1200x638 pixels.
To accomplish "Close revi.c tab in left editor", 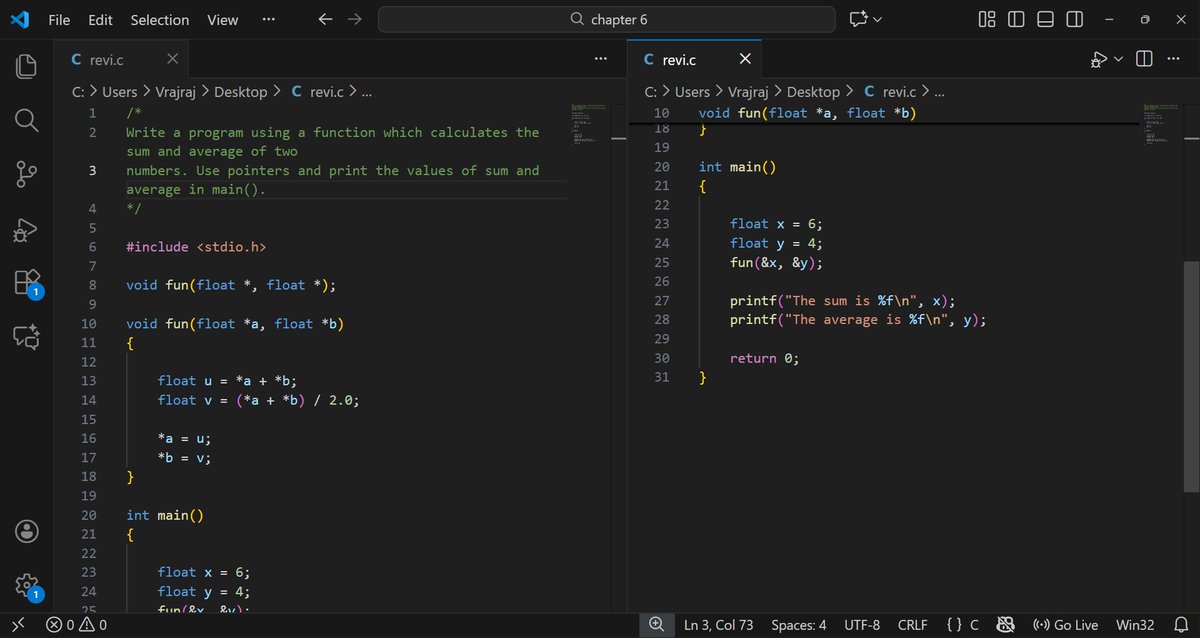I will coord(172,60).
